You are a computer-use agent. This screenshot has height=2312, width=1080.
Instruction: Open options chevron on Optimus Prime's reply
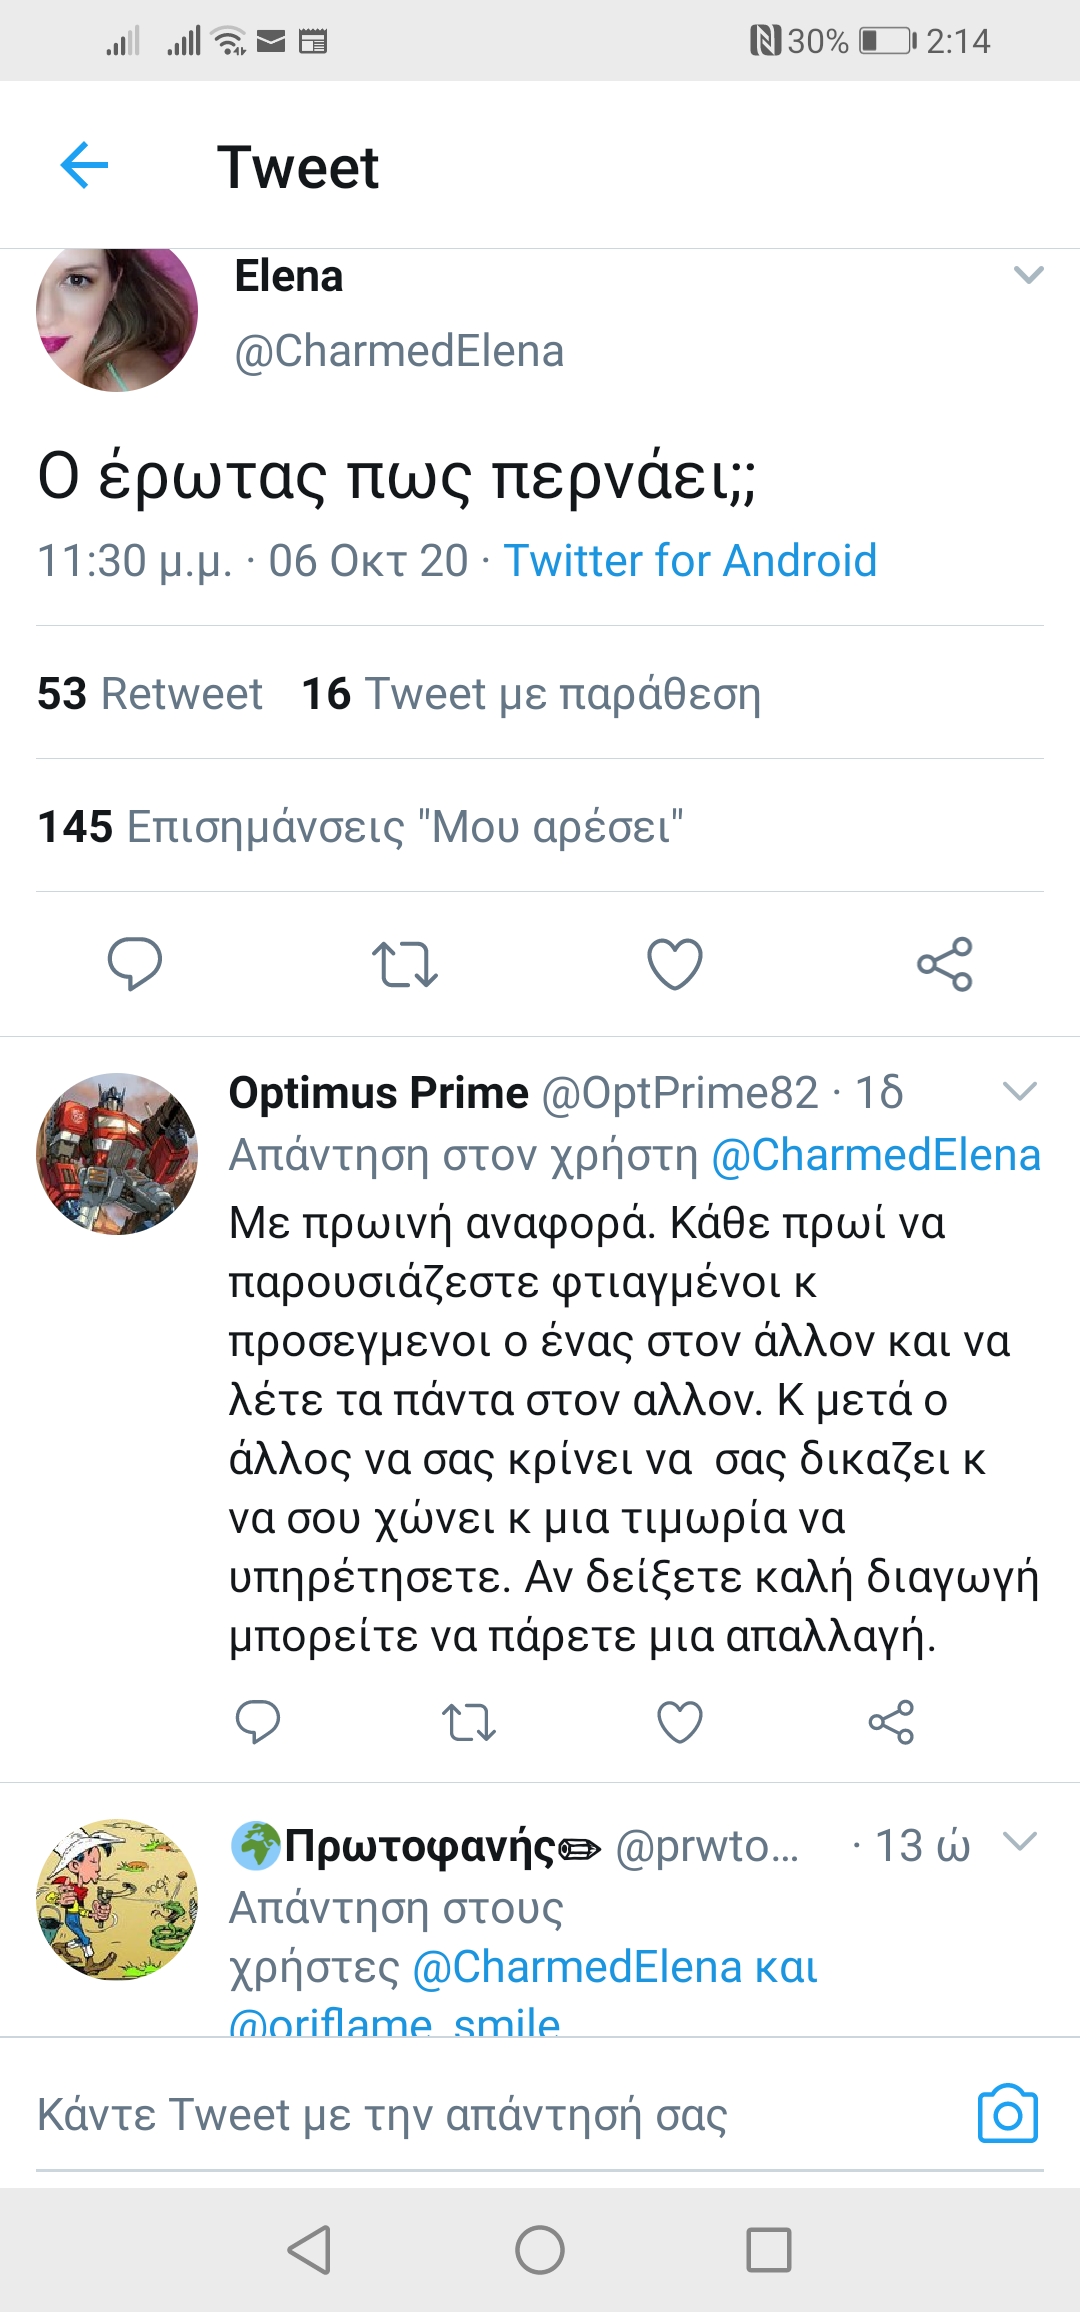click(x=1019, y=1091)
